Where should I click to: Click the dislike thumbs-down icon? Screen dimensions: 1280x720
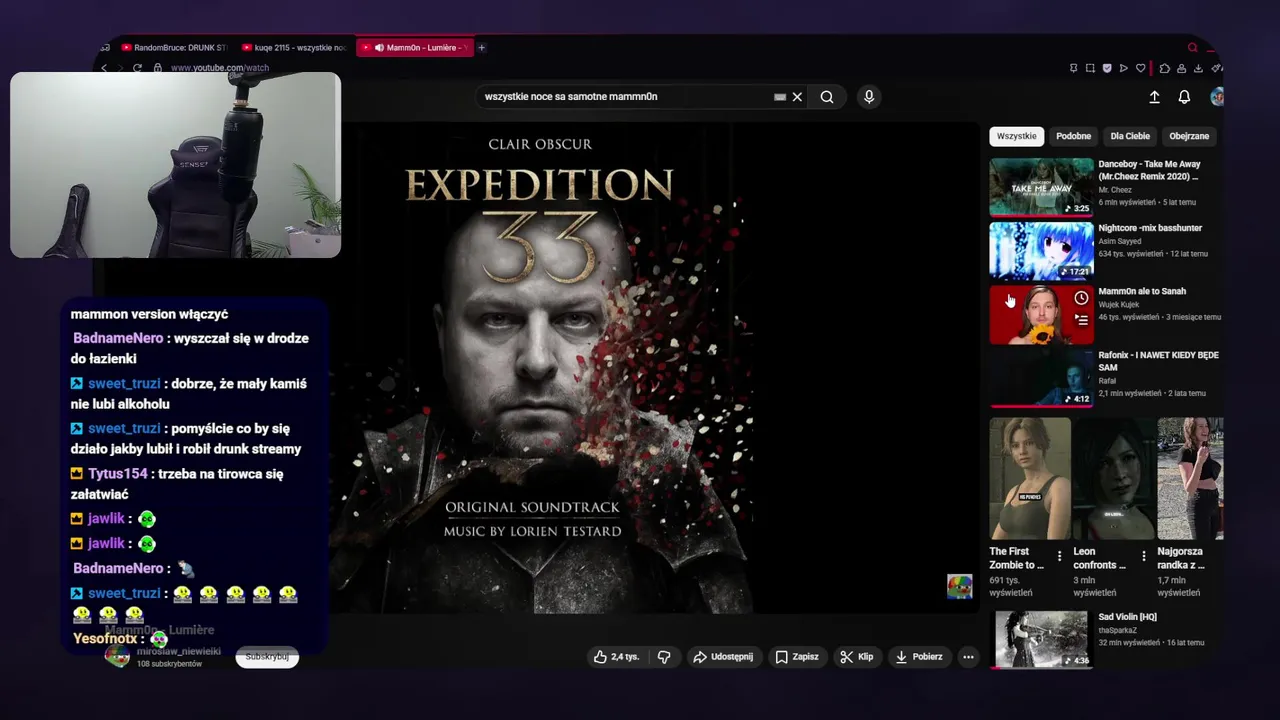coord(664,657)
